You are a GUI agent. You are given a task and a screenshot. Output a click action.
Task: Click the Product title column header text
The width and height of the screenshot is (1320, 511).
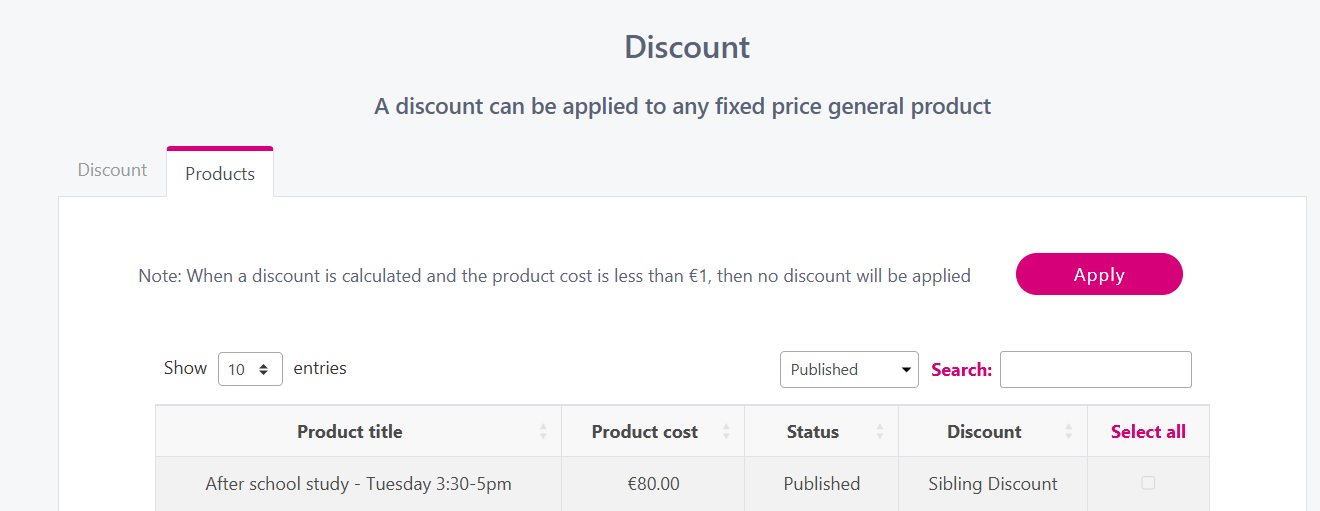click(349, 432)
